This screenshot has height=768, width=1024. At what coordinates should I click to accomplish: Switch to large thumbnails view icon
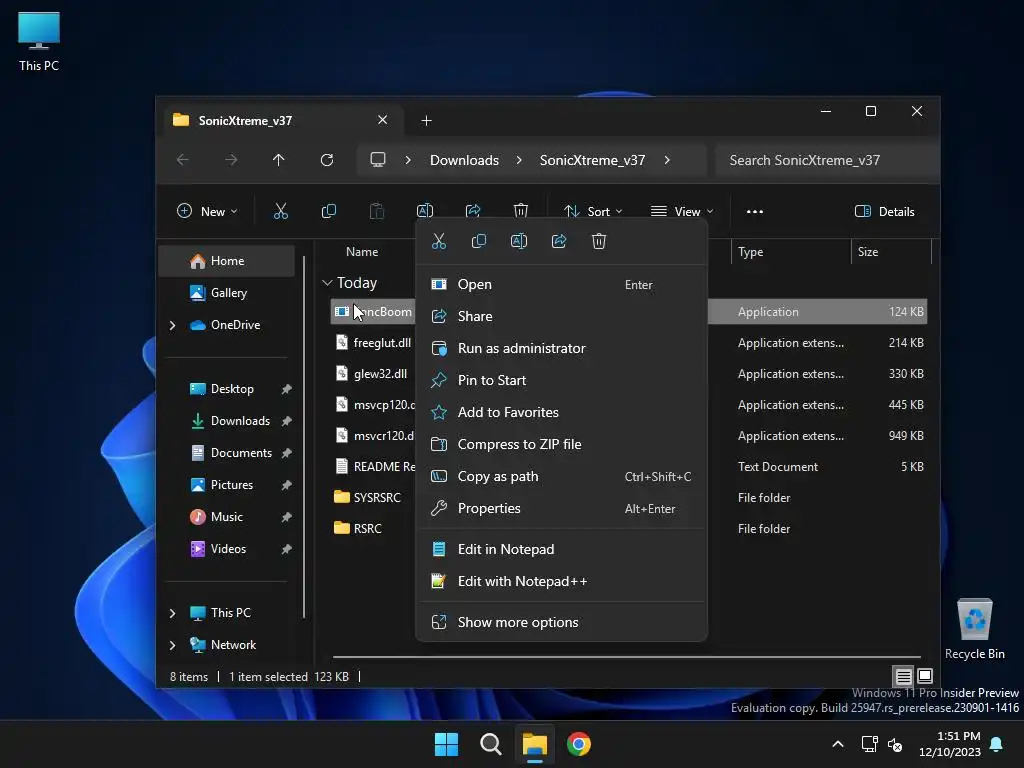(925, 676)
